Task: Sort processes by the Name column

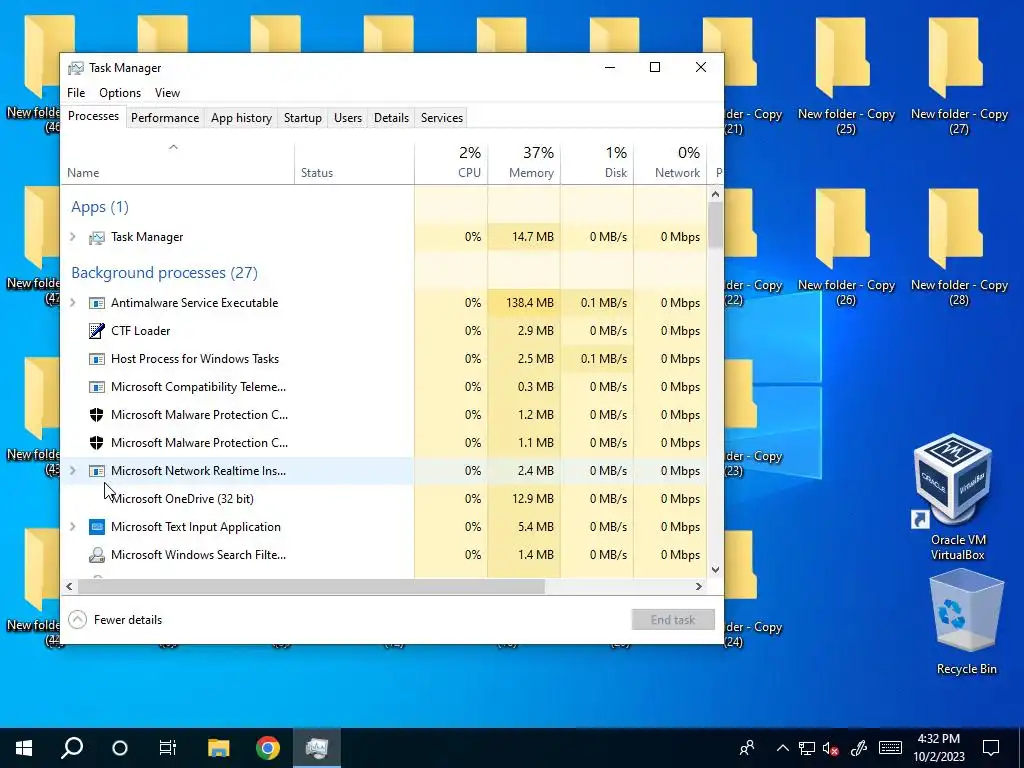Action: coord(177,163)
